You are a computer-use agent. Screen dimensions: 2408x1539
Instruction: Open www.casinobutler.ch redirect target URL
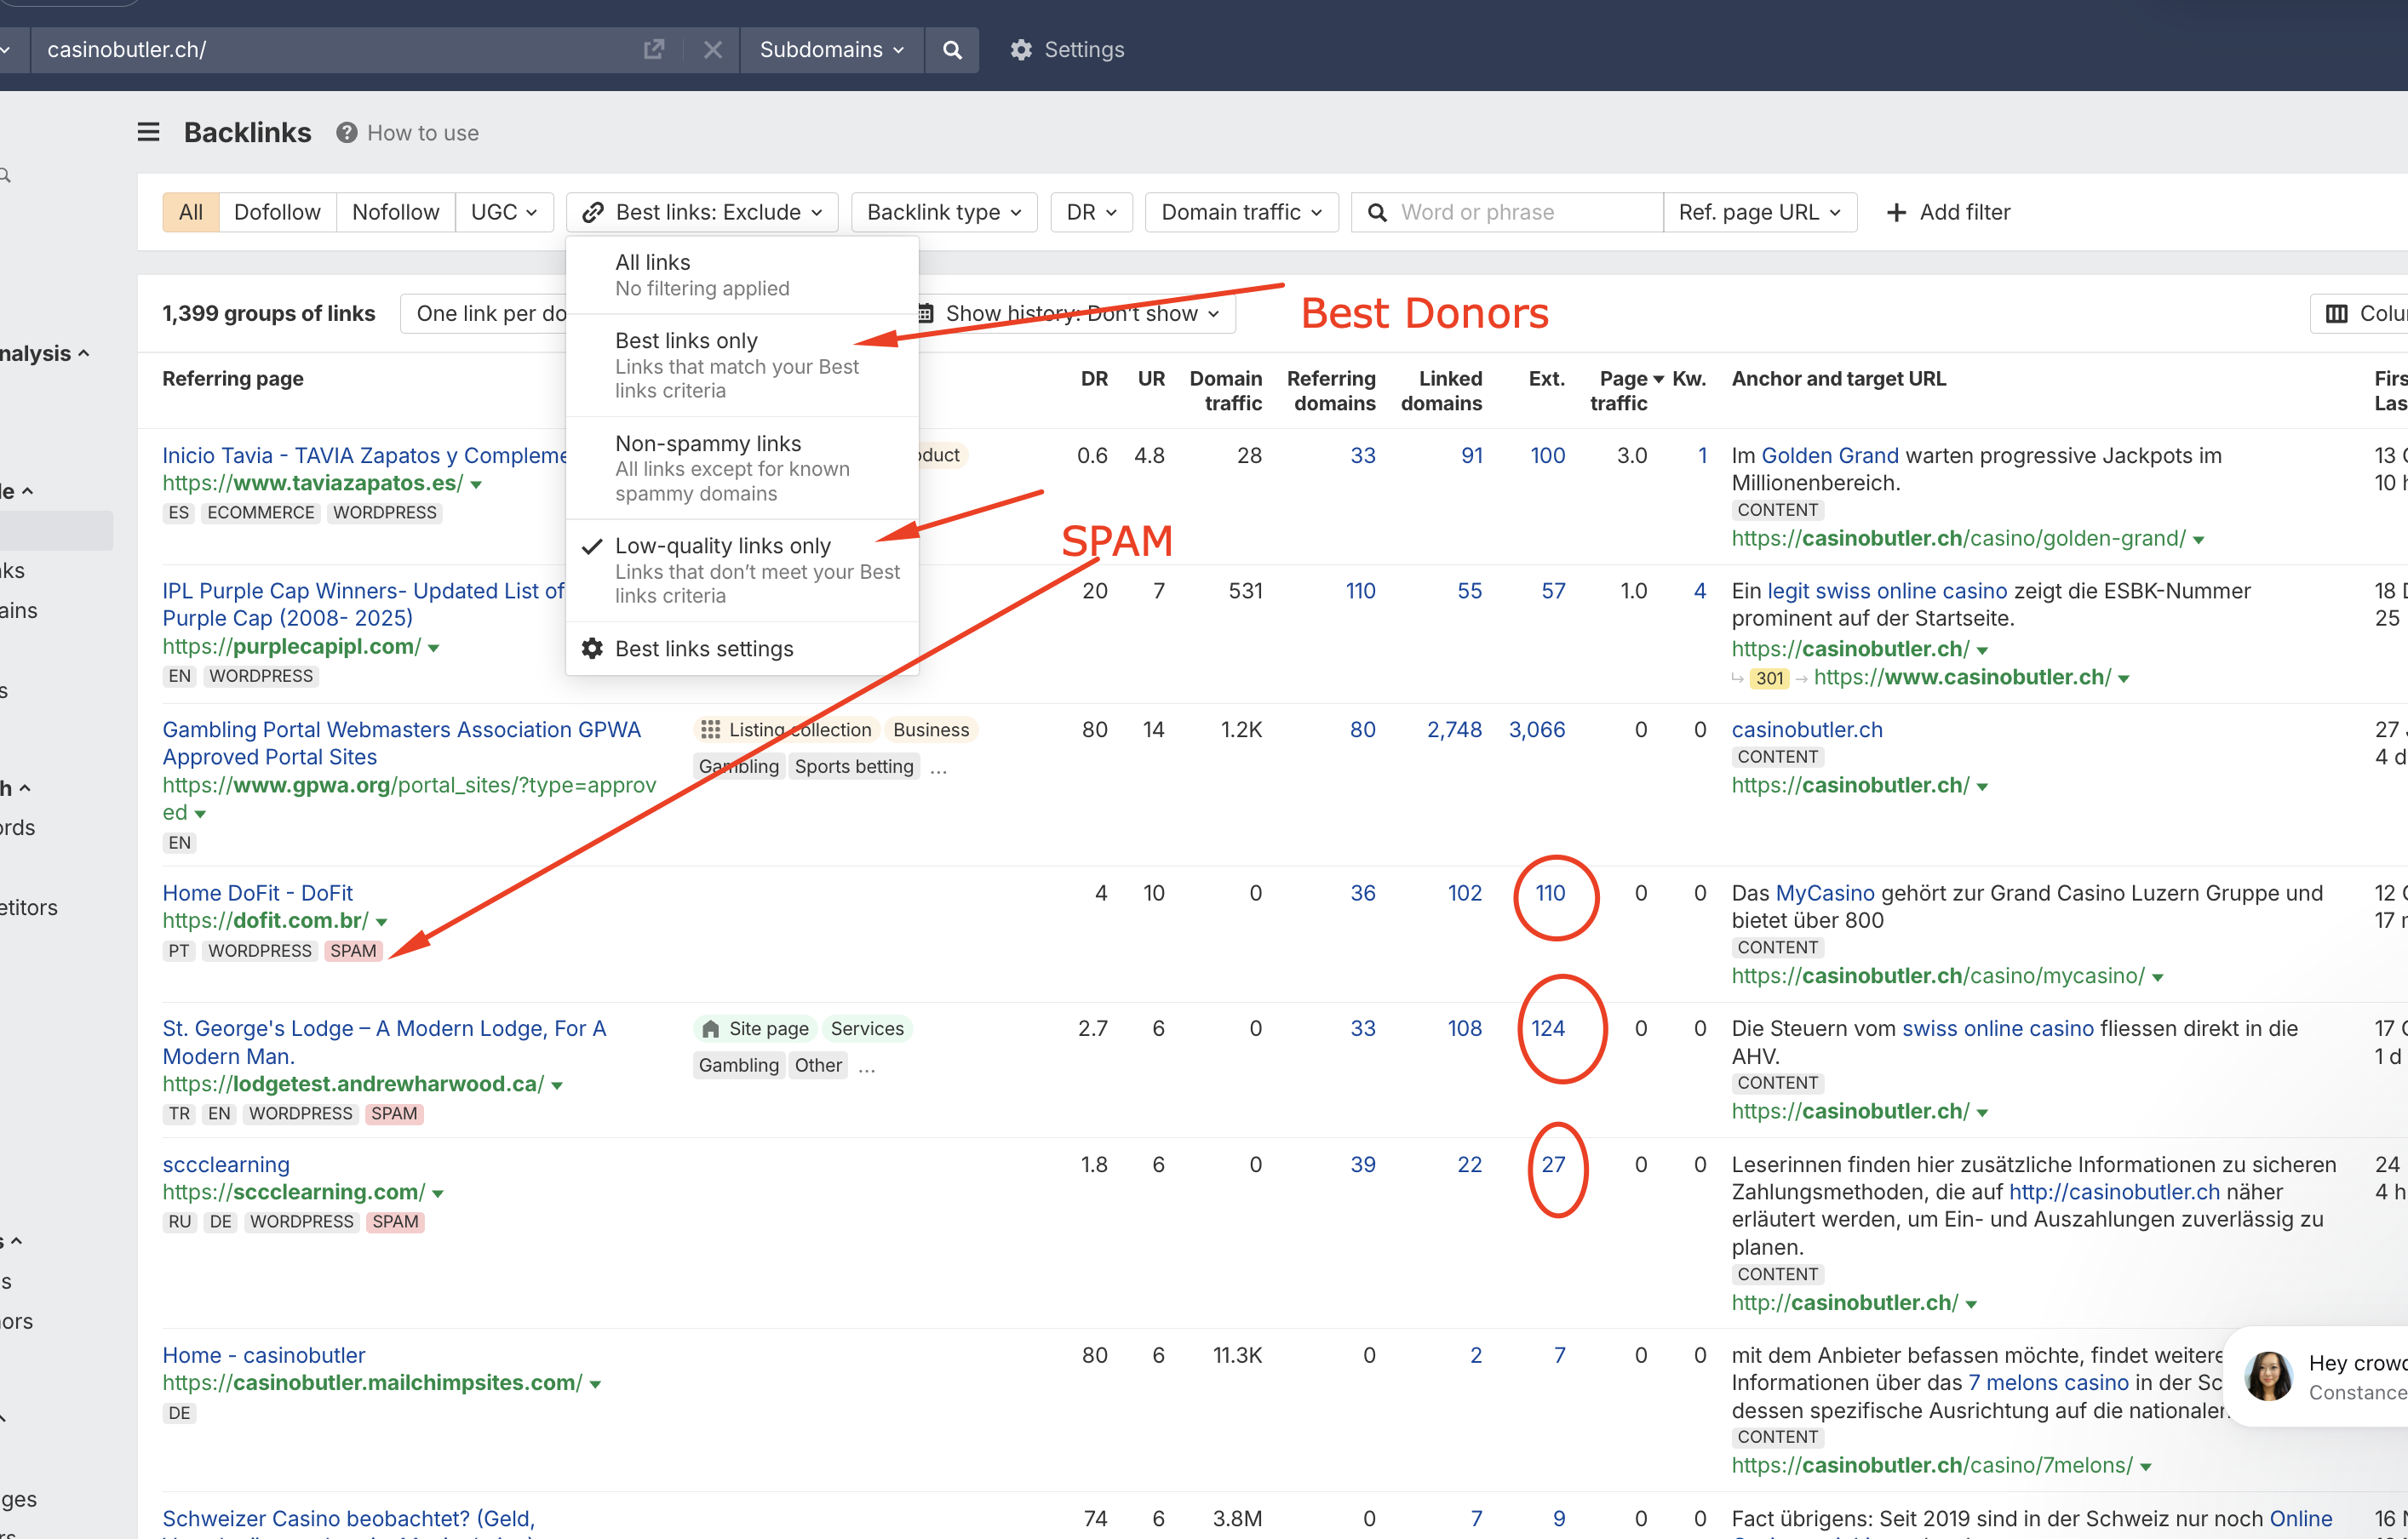coord(1962,677)
